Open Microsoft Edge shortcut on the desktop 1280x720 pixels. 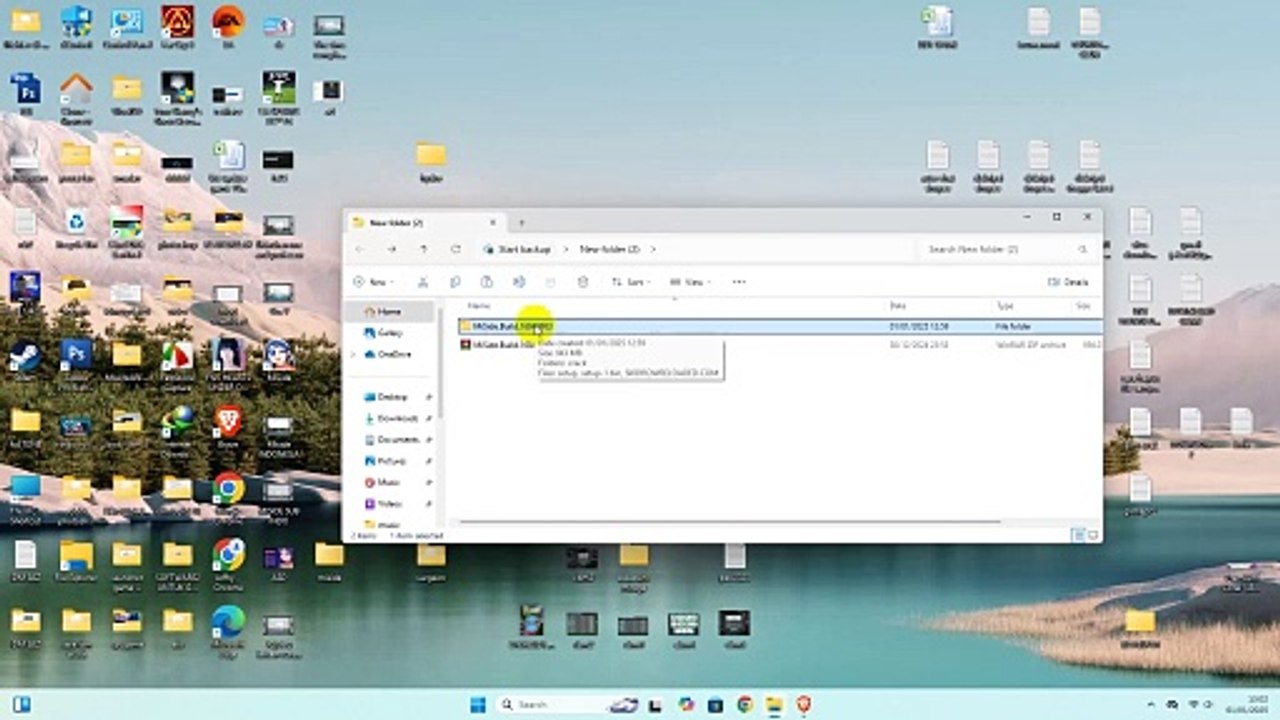coord(228,630)
